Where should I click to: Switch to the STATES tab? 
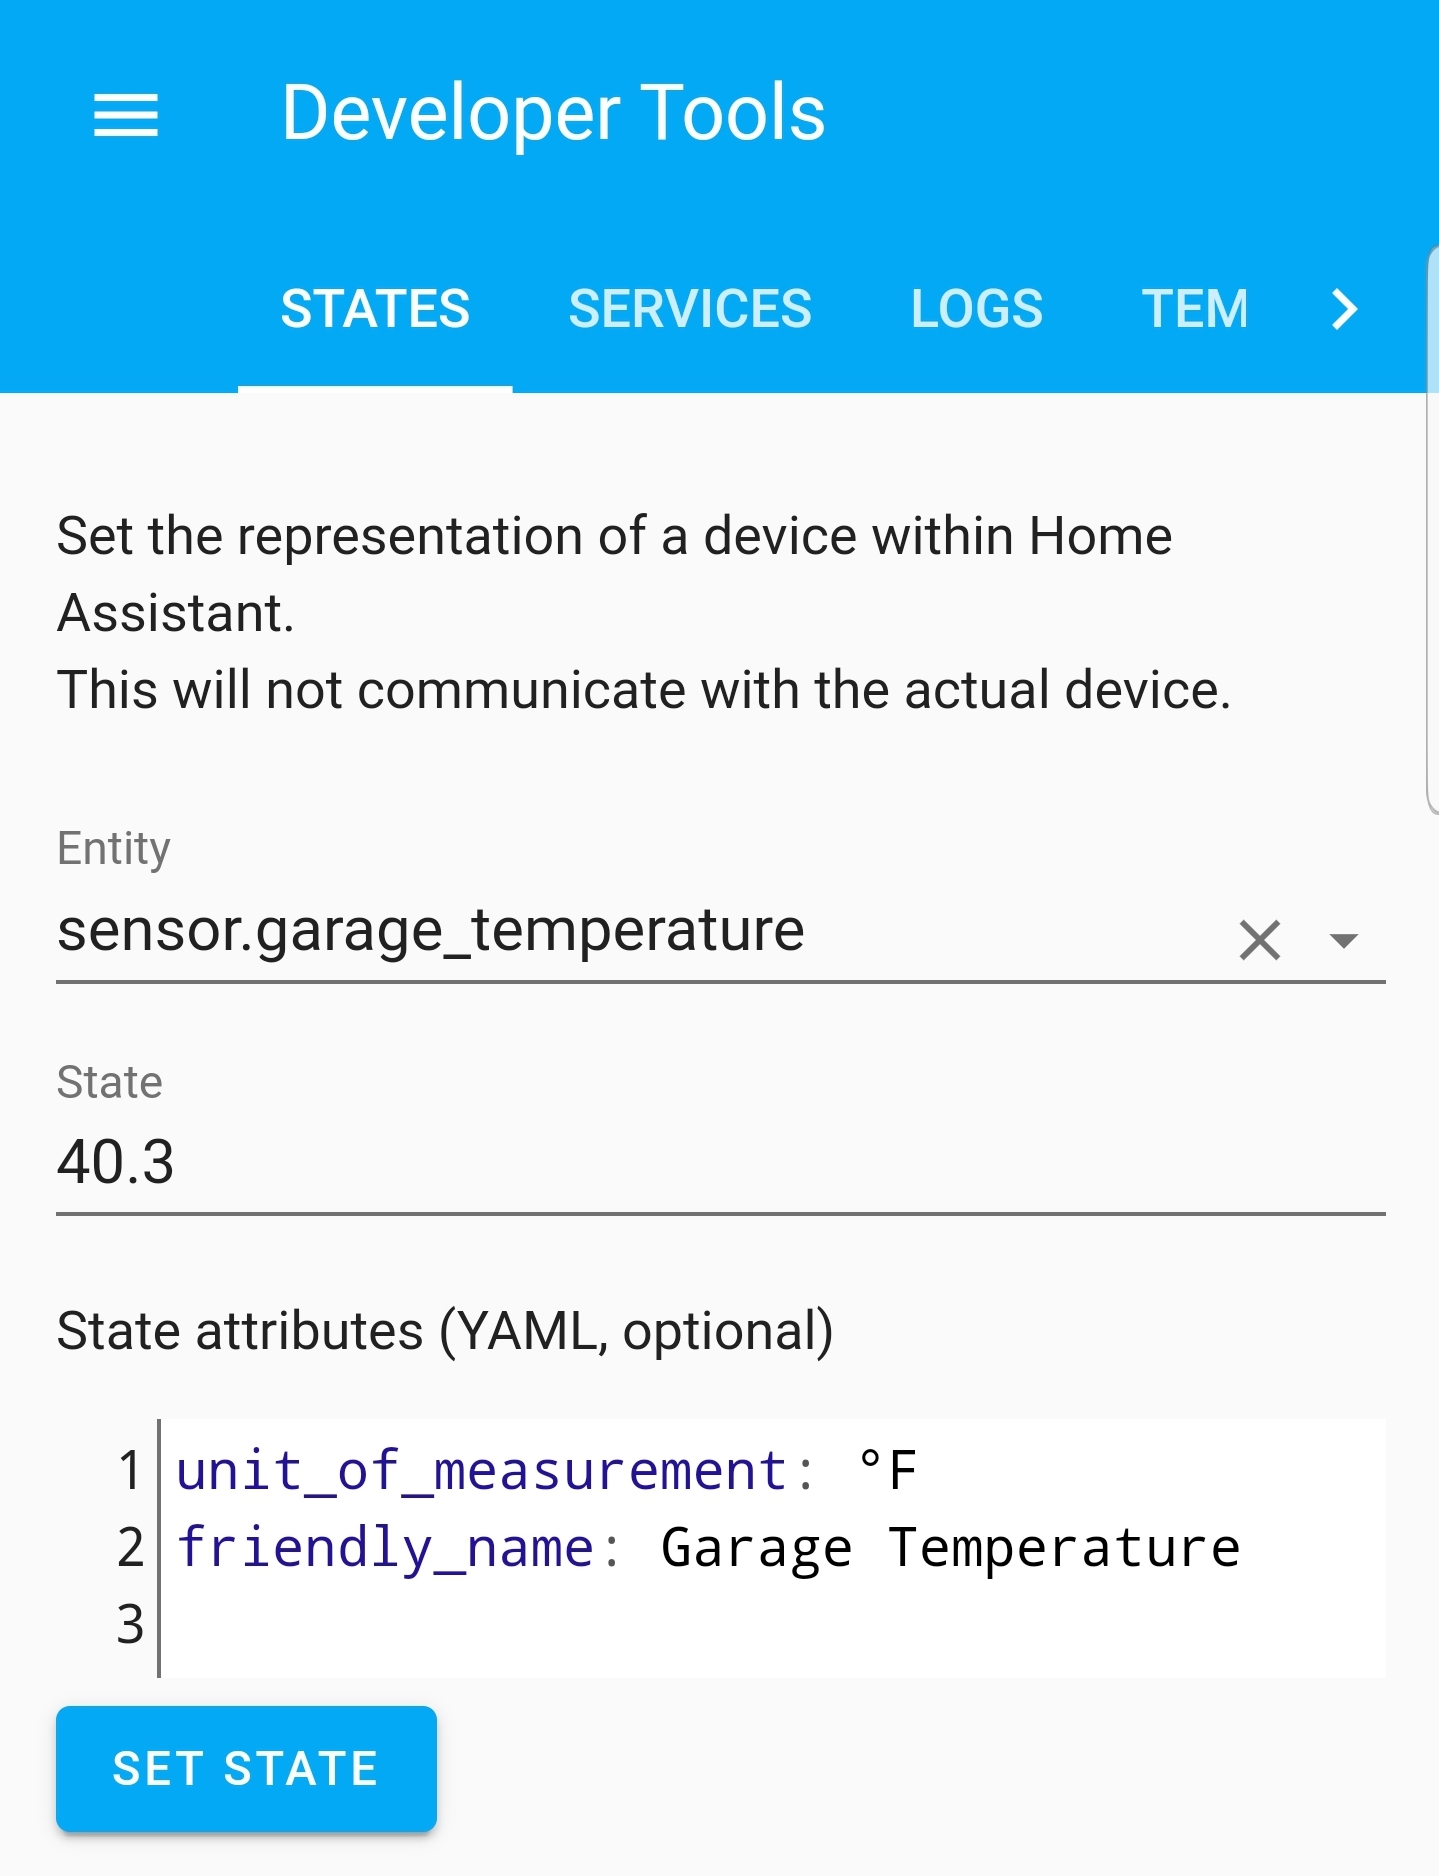coord(374,308)
